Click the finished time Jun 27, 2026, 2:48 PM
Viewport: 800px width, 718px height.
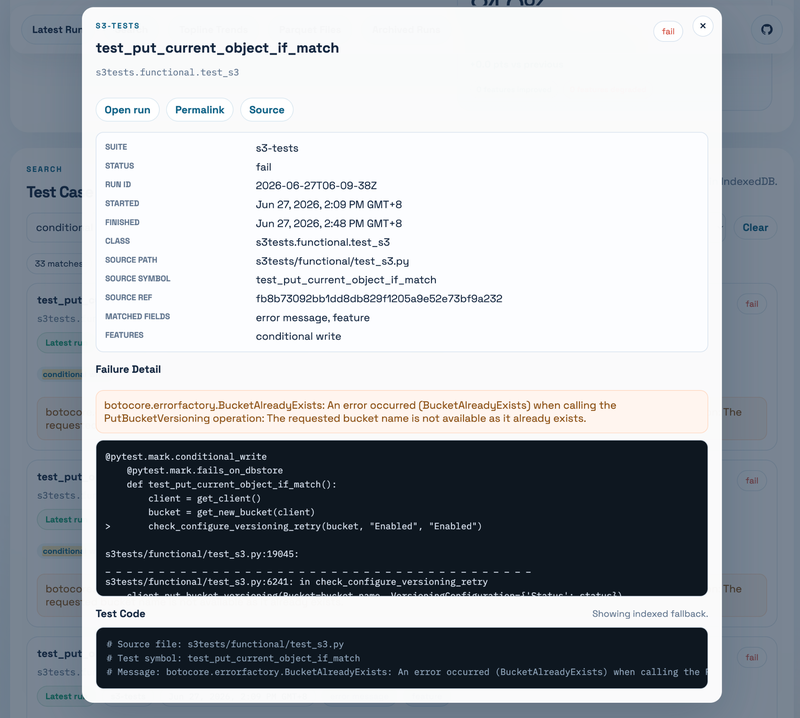tap(329, 224)
